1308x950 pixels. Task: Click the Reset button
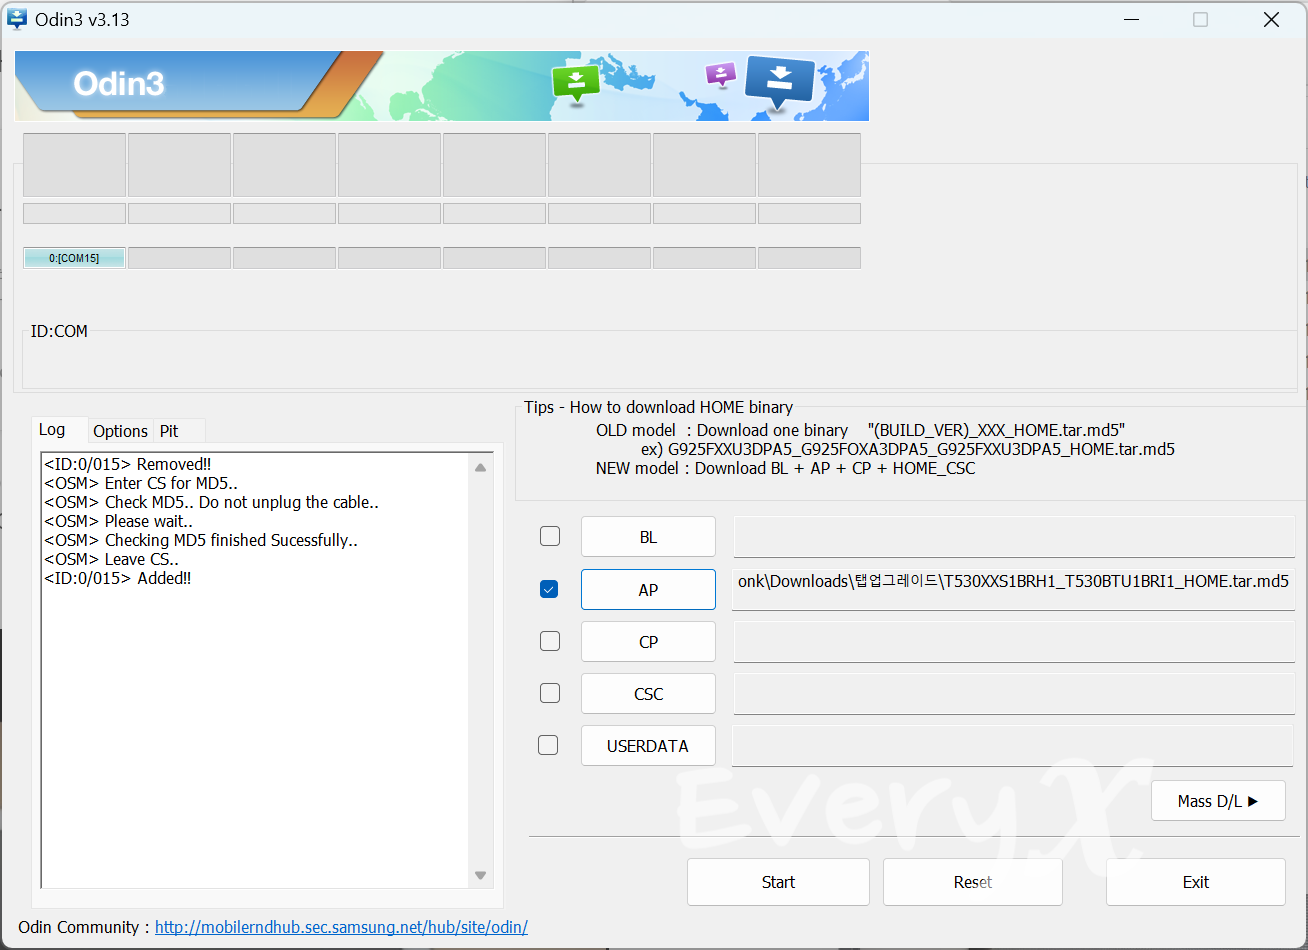pos(973,882)
